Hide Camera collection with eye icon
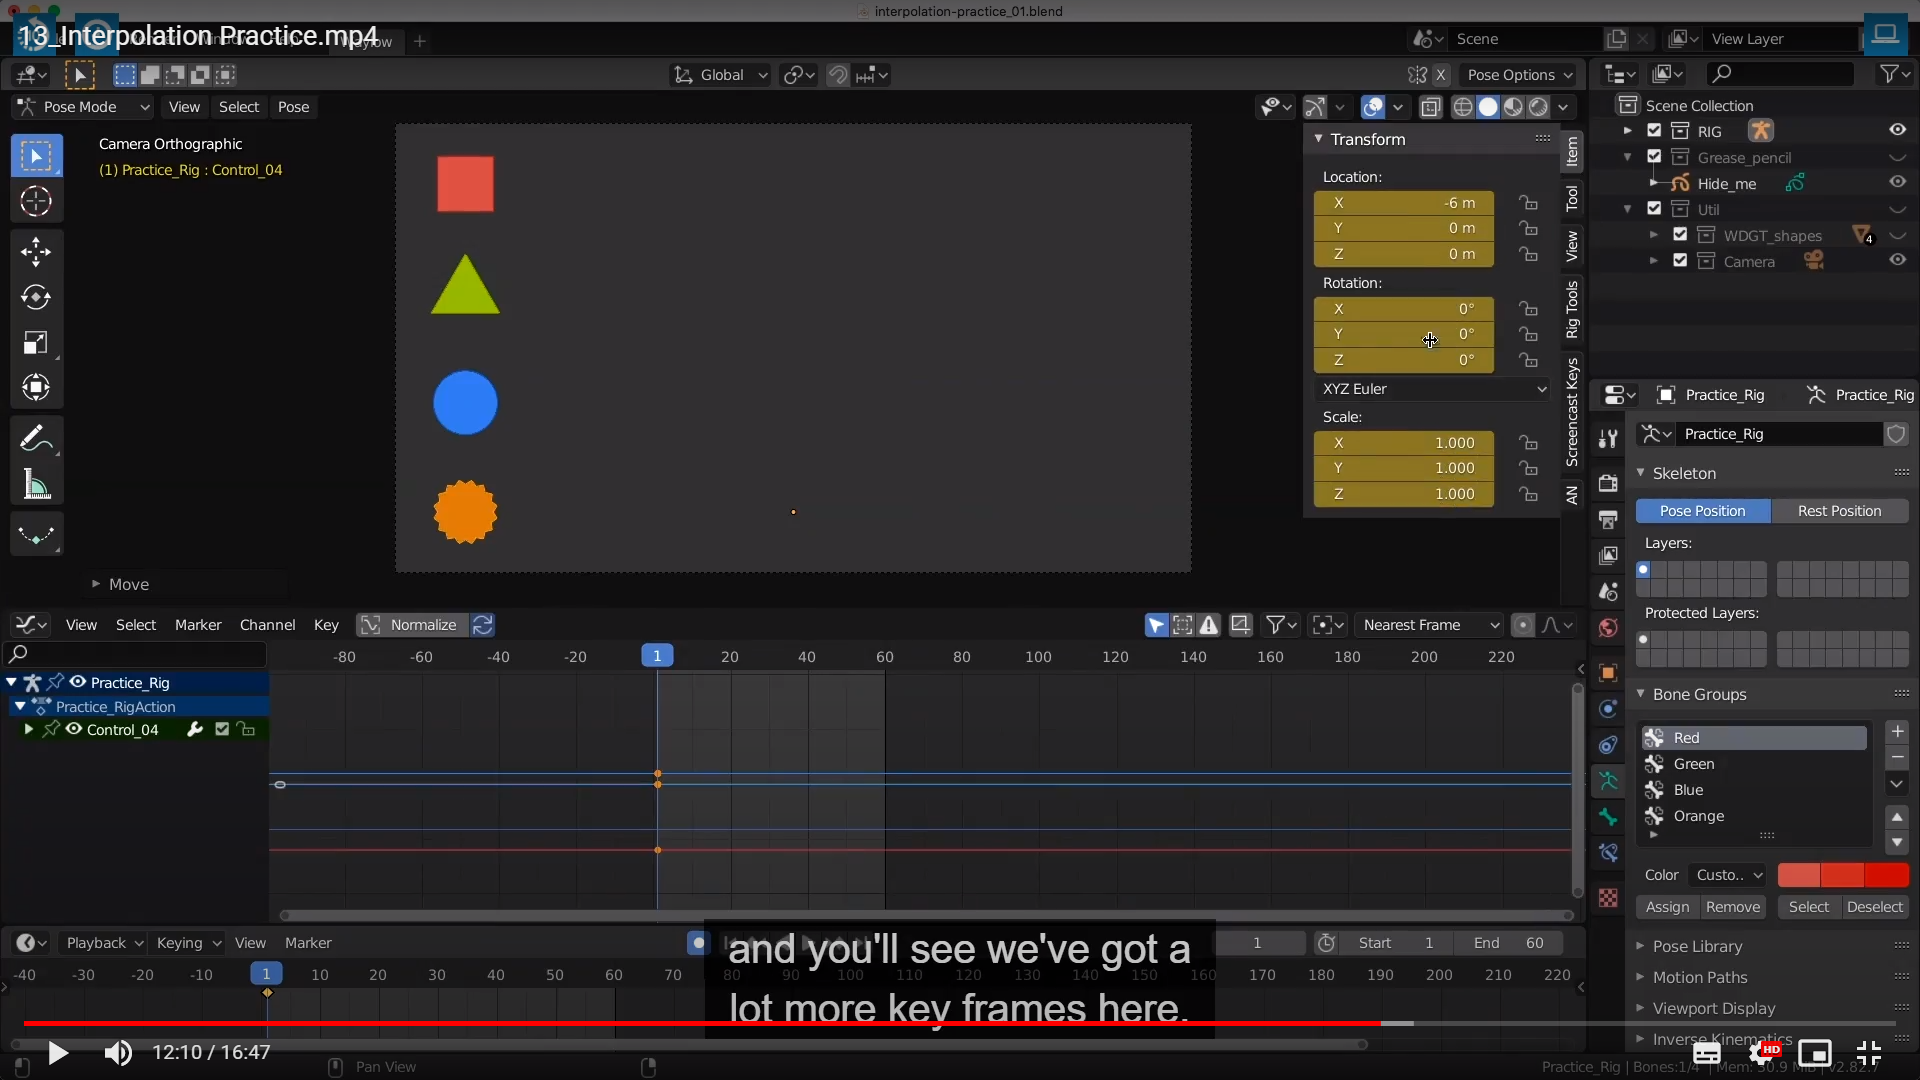This screenshot has height=1080, width=1920. click(1897, 260)
